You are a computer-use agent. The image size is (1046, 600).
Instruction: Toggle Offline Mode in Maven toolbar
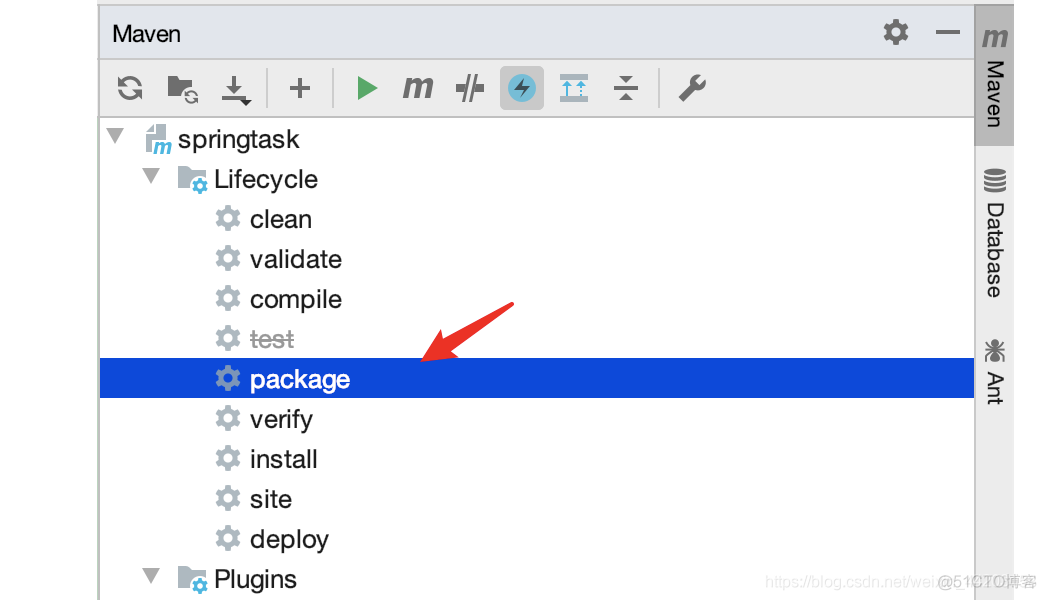469,88
